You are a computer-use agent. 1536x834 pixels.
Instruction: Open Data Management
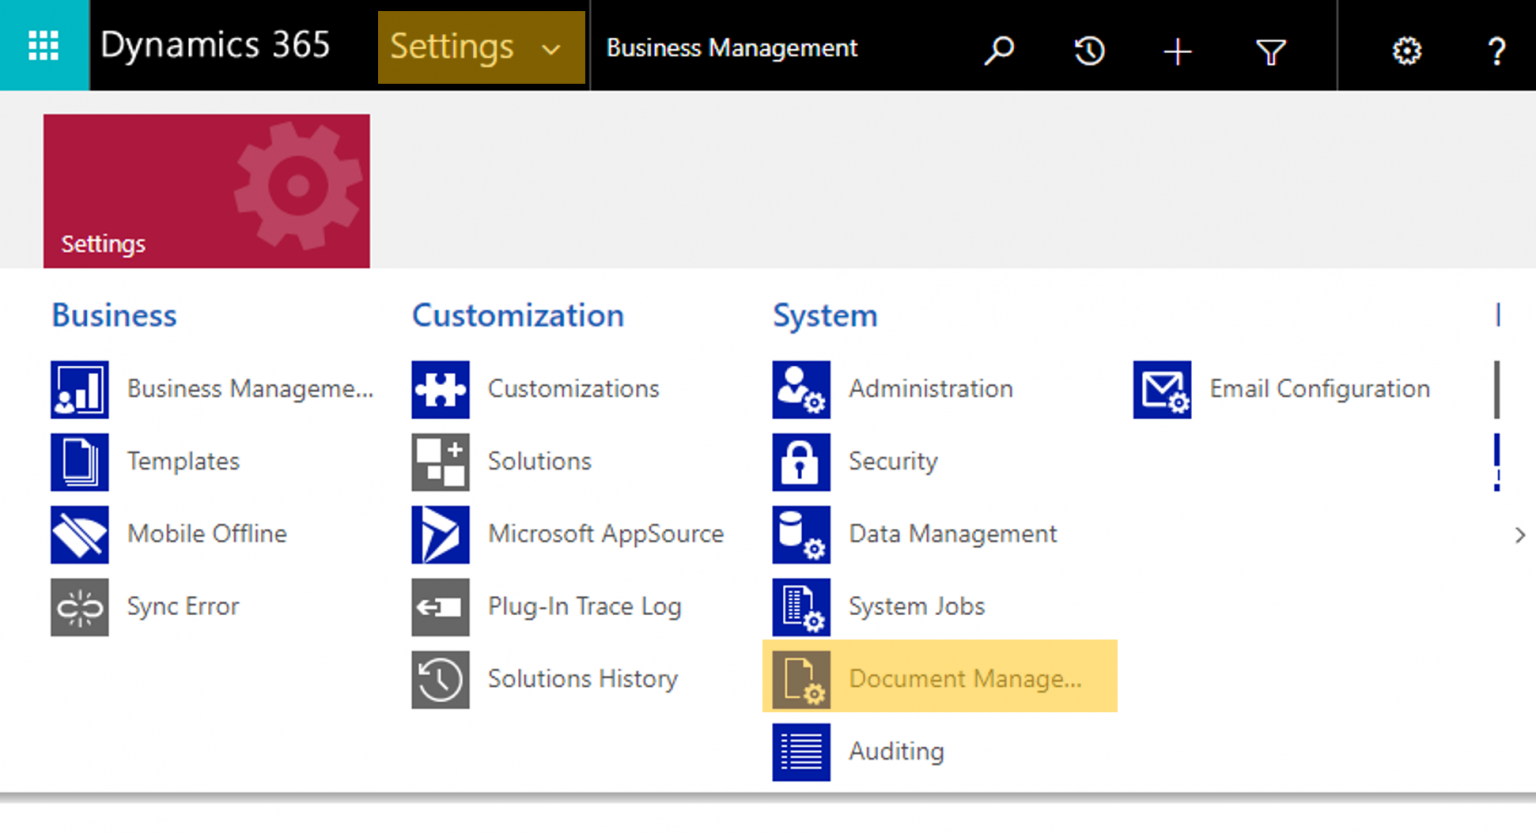(x=952, y=534)
